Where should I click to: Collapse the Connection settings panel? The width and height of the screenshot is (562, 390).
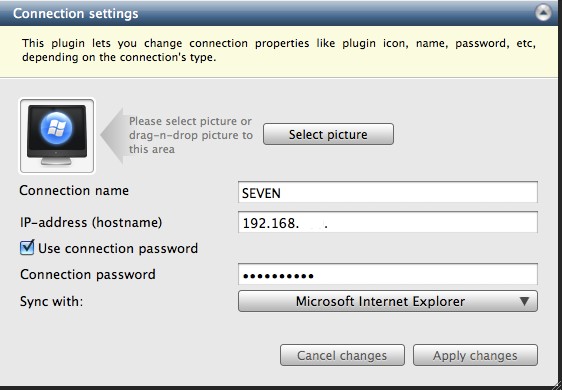(x=543, y=13)
